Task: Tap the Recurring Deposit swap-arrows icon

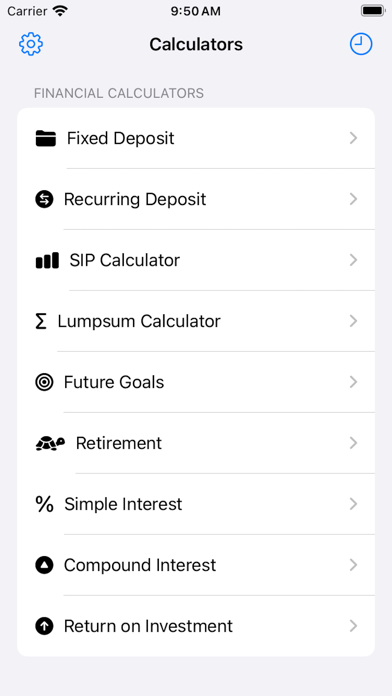Action: coord(44,199)
